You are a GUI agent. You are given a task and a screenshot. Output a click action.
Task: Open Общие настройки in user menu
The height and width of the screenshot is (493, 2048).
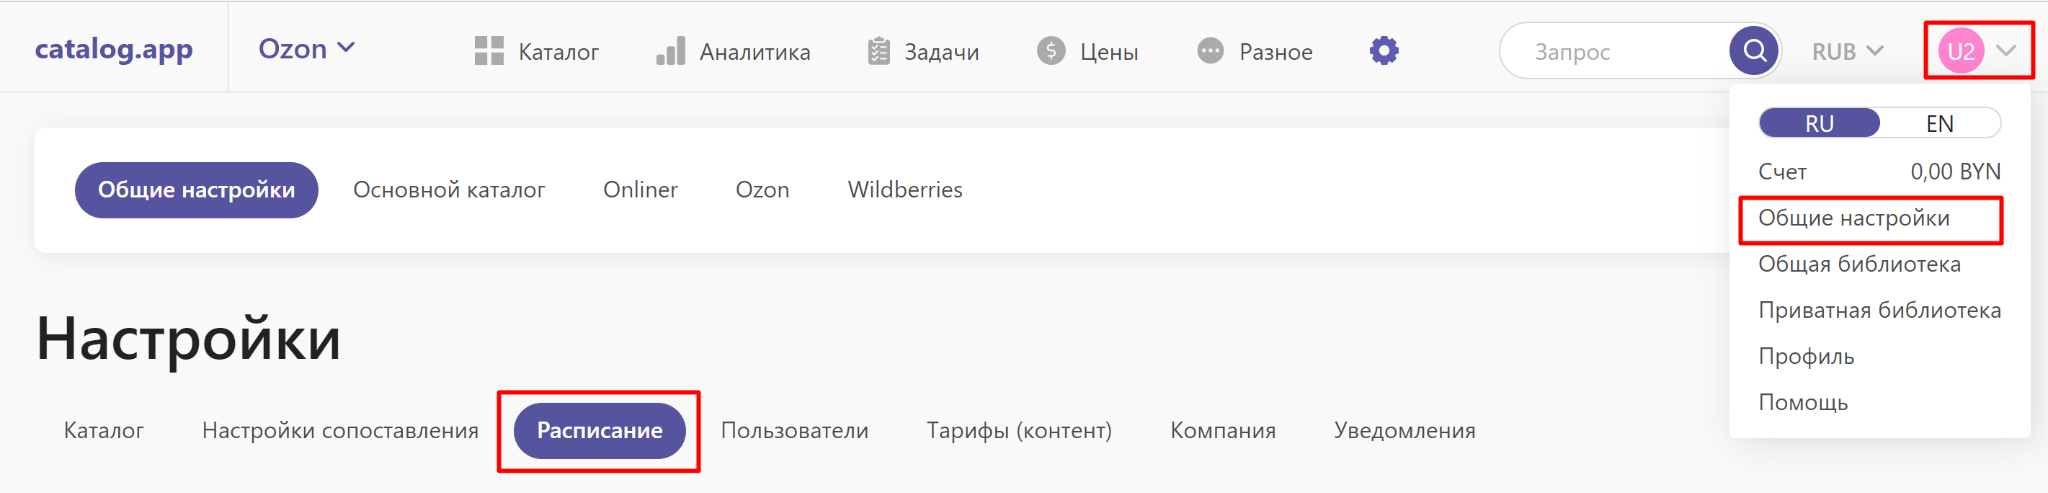[1853, 218]
